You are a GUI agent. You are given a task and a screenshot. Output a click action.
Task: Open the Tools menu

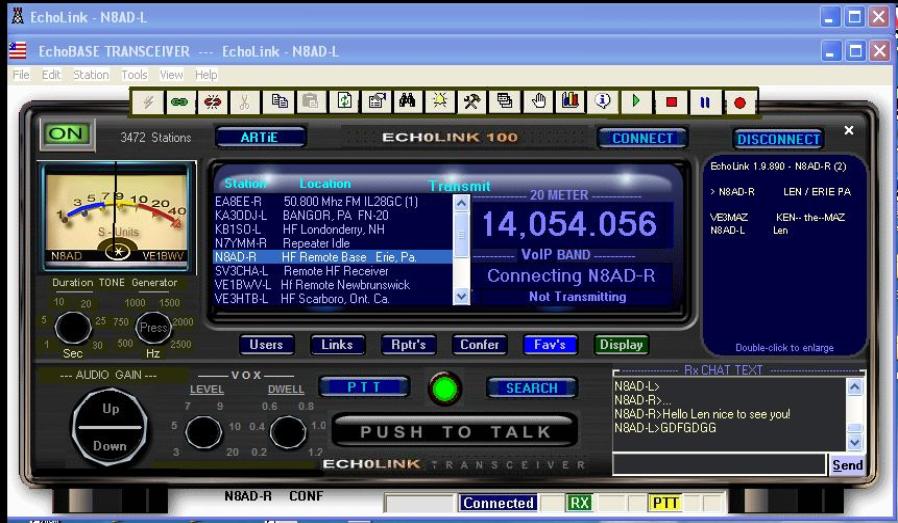134,75
